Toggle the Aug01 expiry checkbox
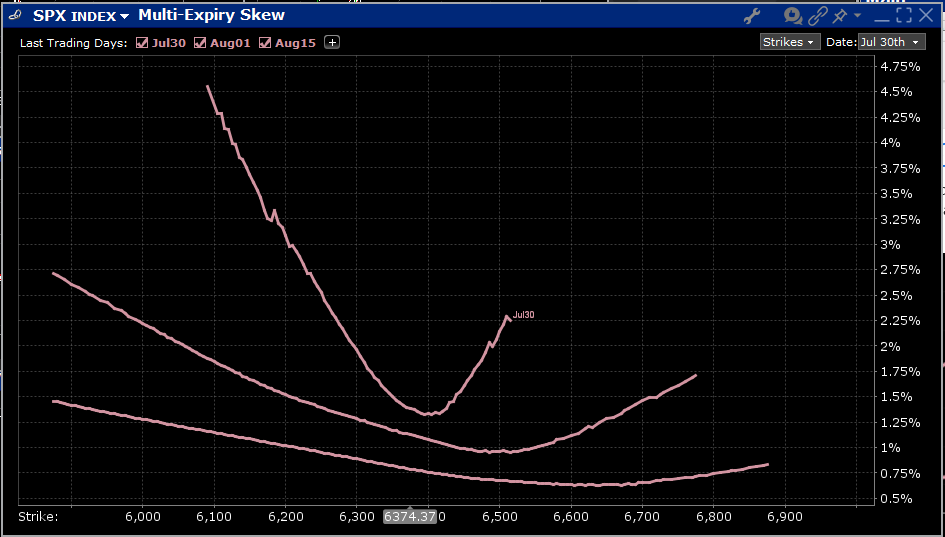 coord(200,42)
